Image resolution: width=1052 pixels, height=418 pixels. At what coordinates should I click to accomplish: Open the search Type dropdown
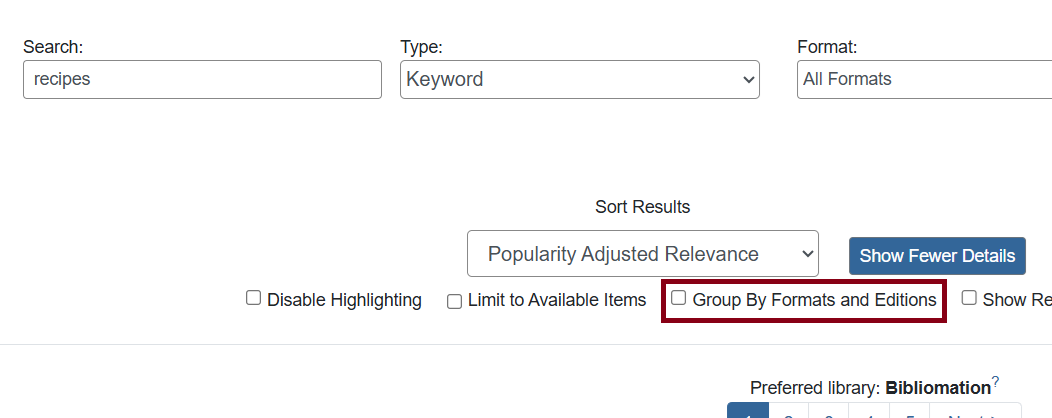pos(579,80)
